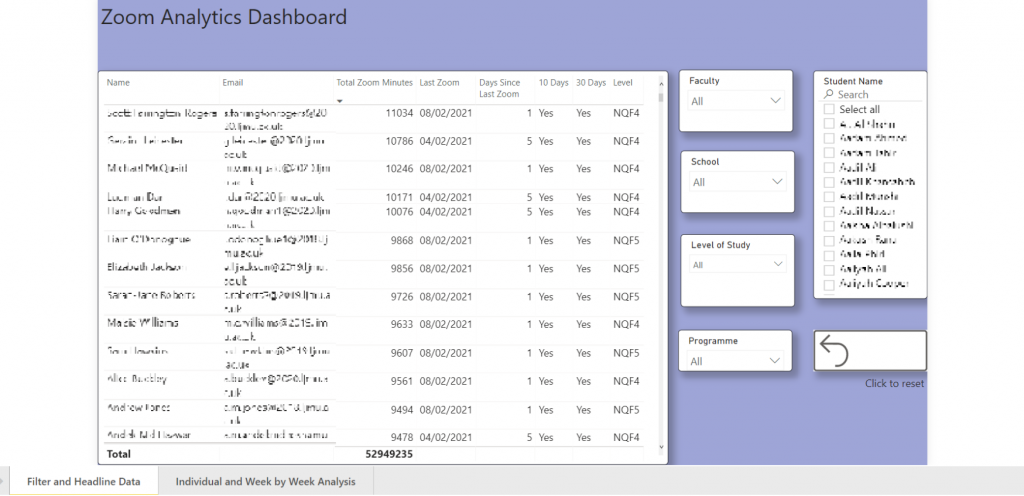Click days-since value 5 in the 10171 row
This screenshot has height=496, width=1024.
point(532,197)
